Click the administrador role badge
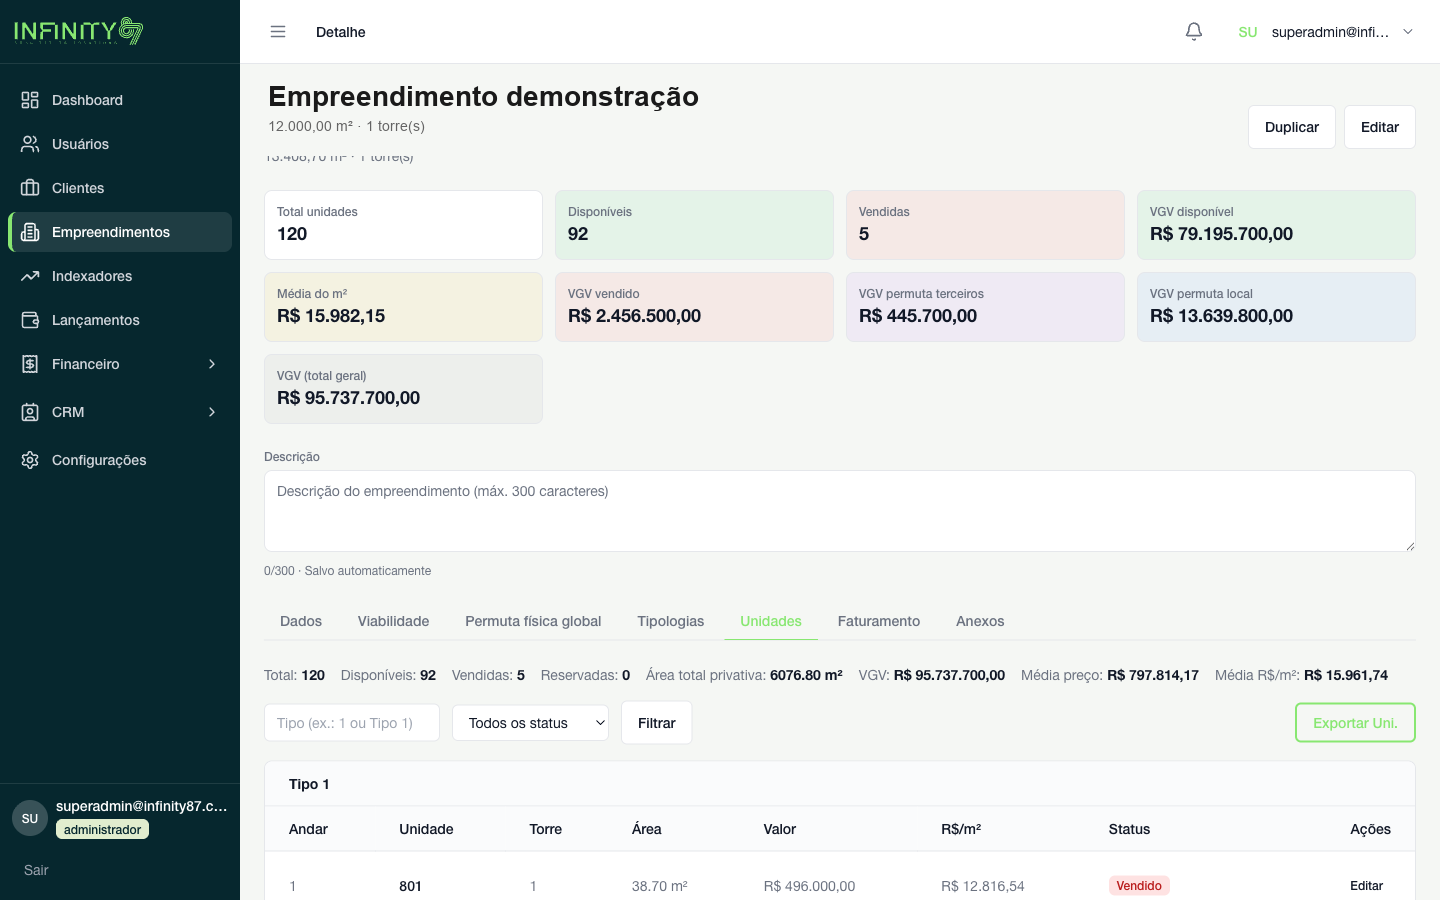The image size is (1440, 900). point(102,829)
